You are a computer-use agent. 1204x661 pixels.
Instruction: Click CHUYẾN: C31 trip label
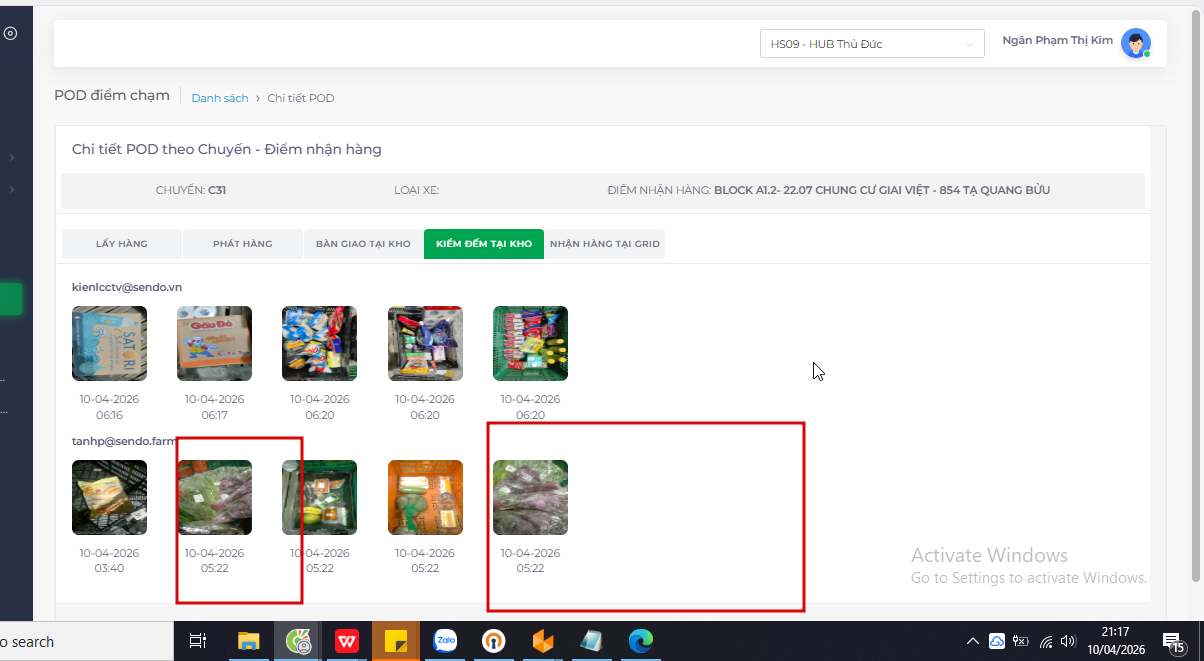(x=191, y=190)
